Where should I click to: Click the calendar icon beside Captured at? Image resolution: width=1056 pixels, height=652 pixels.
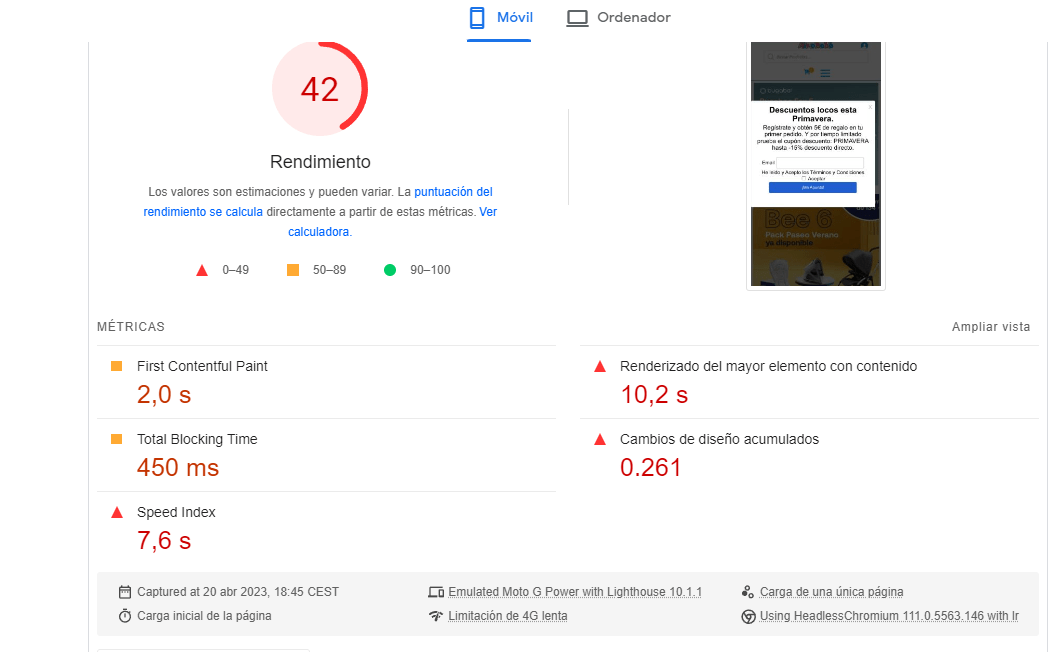pyautogui.click(x=125, y=592)
